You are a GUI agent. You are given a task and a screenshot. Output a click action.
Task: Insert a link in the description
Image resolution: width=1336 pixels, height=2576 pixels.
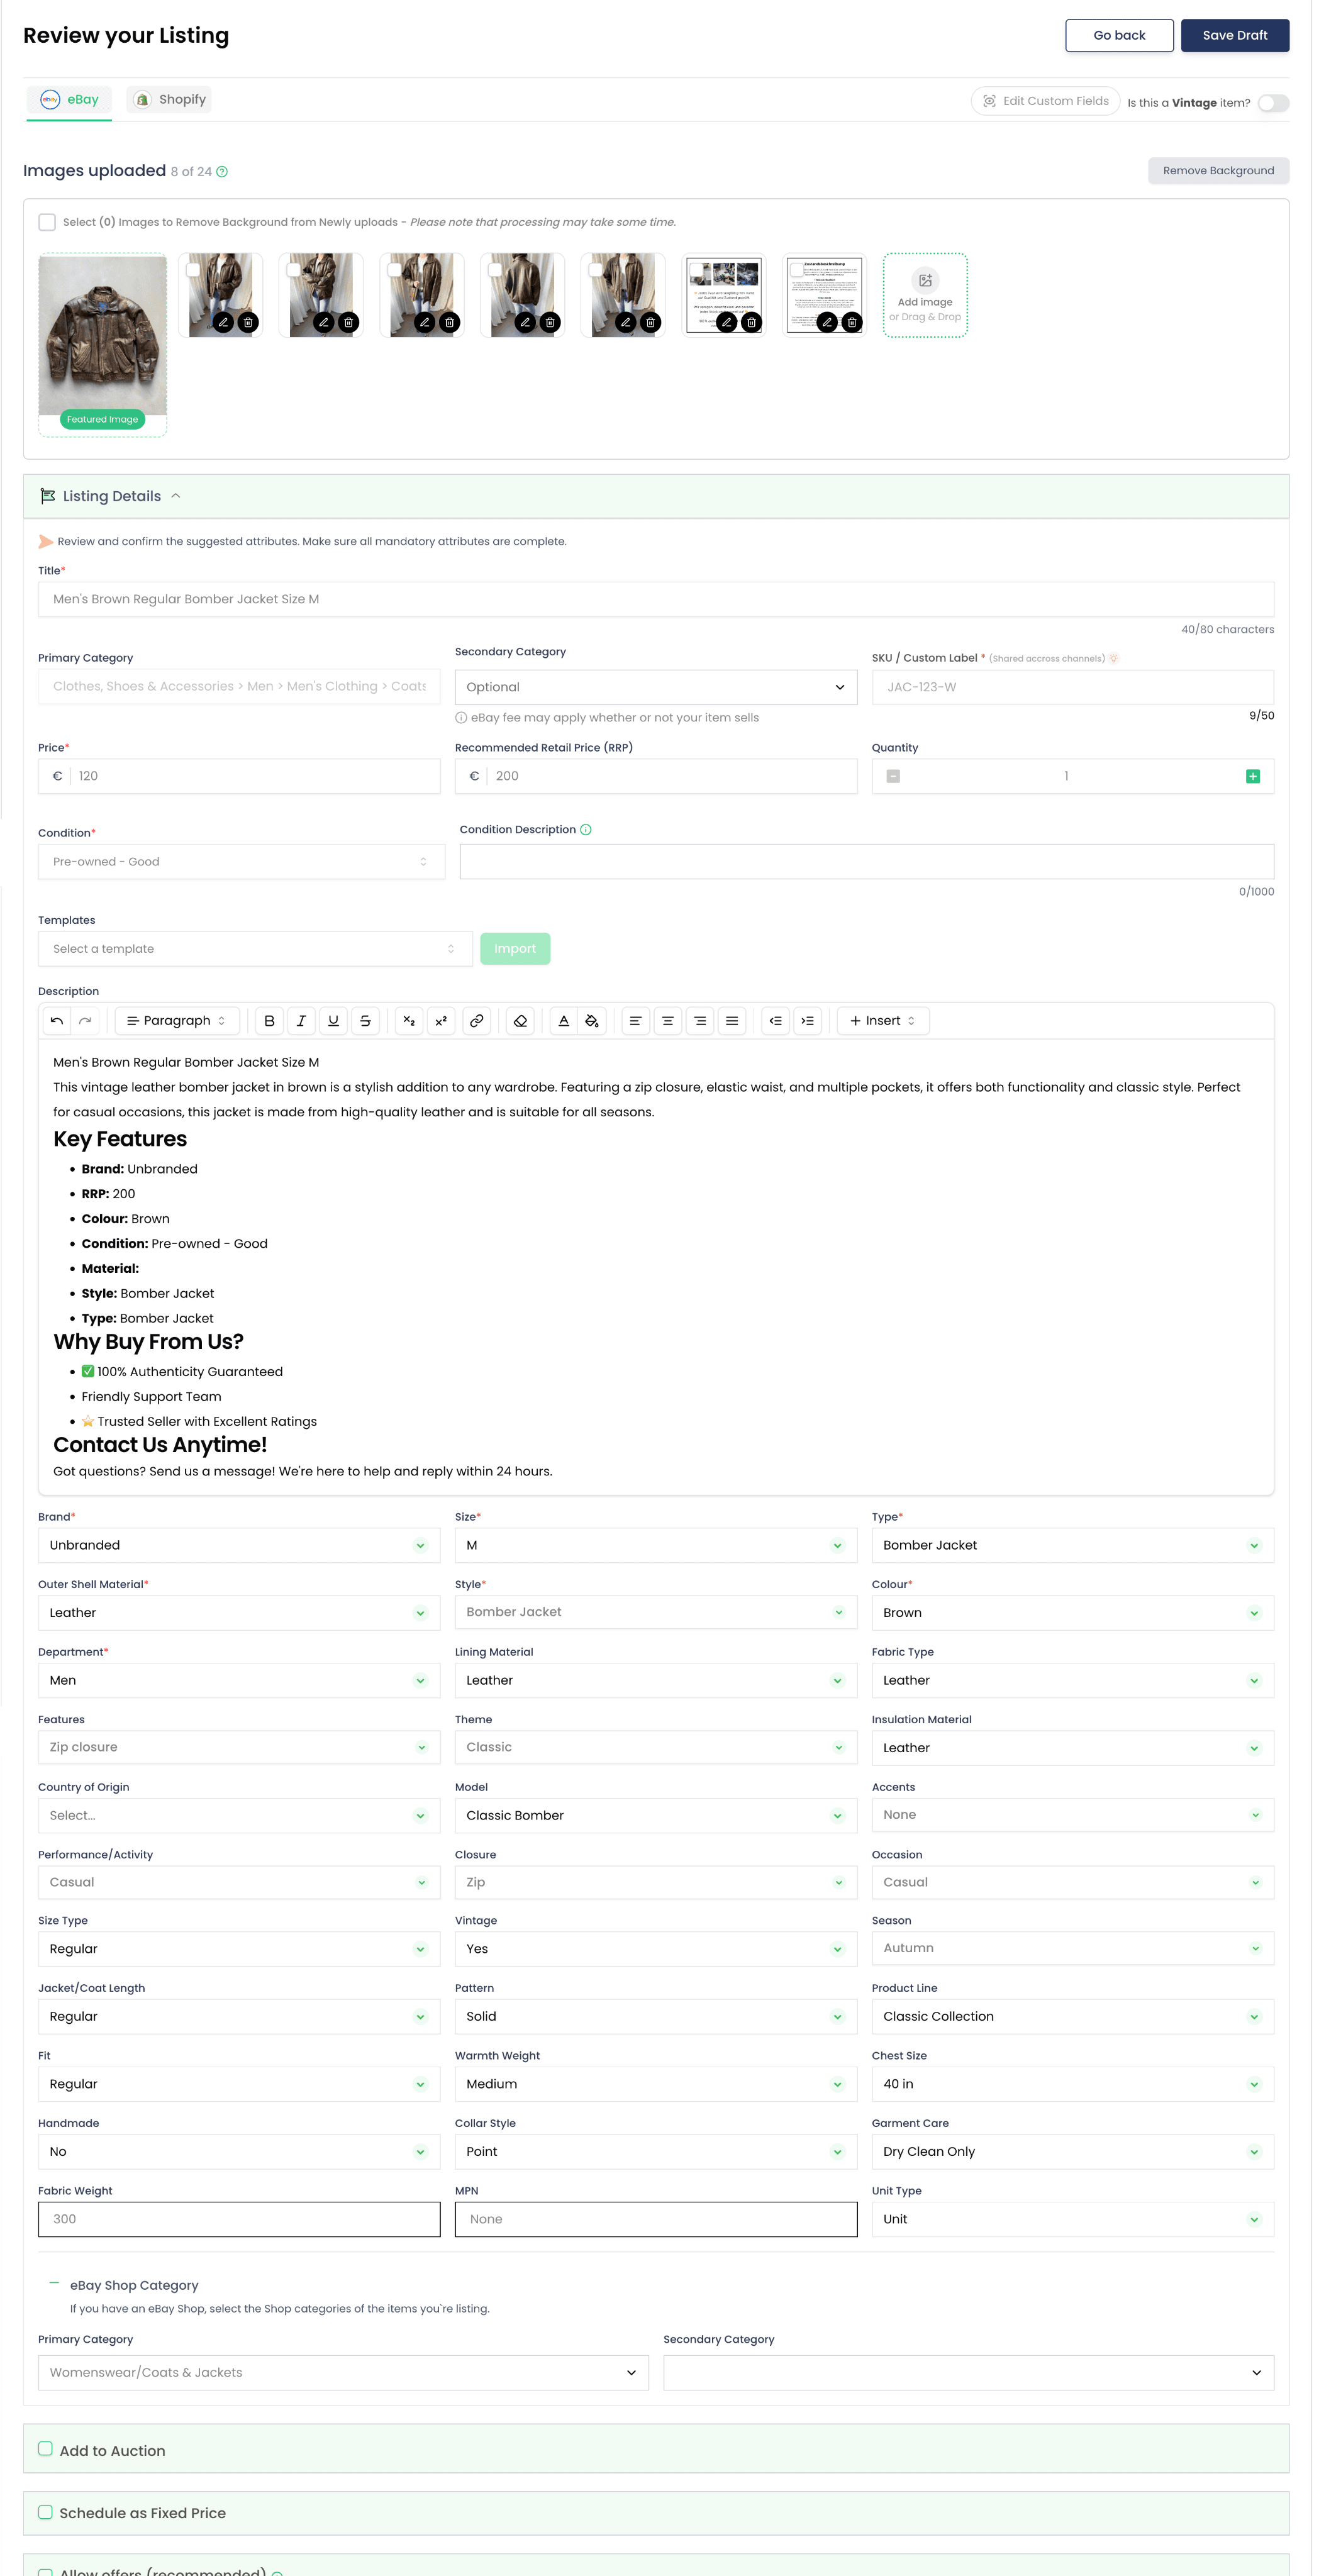click(477, 1021)
